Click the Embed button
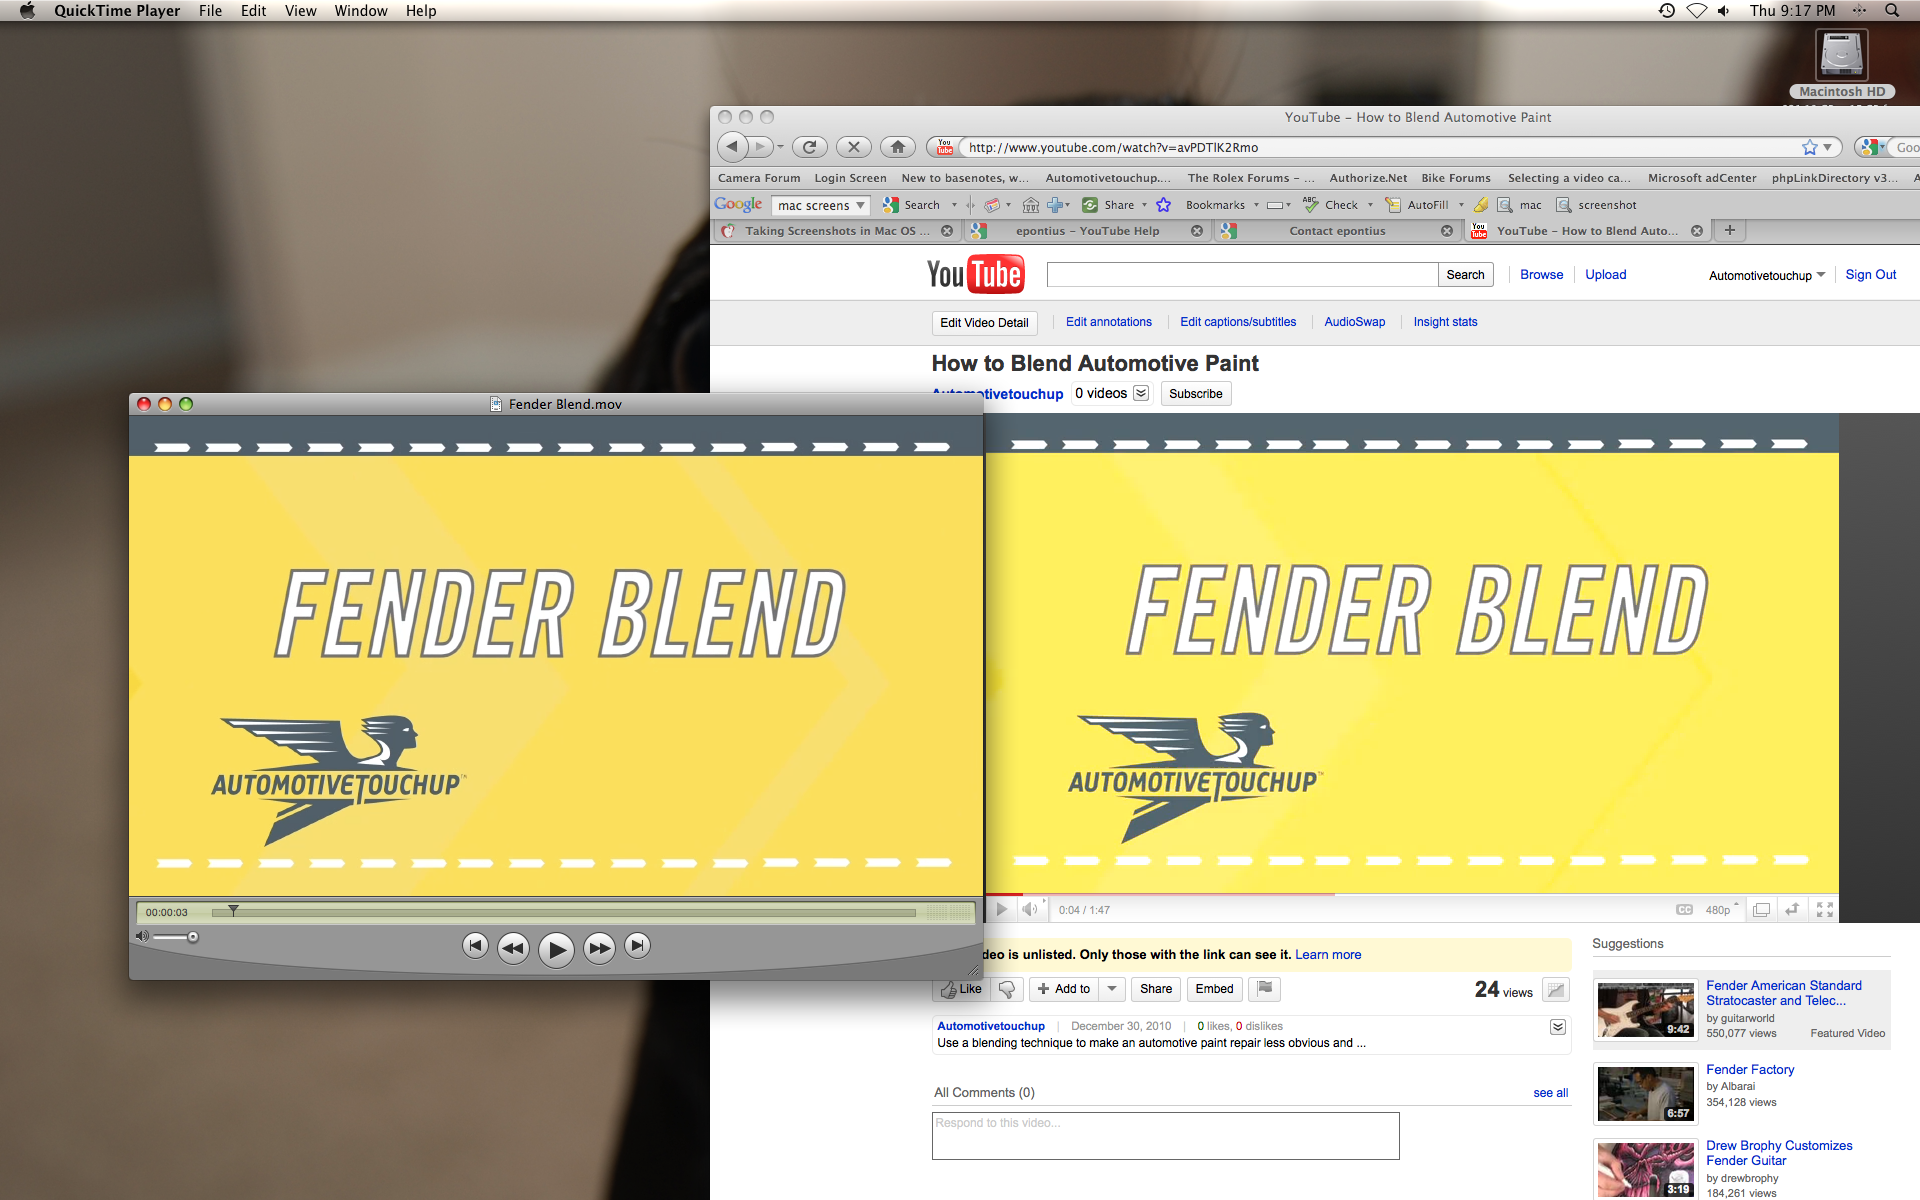1920x1200 pixels. (1214, 989)
